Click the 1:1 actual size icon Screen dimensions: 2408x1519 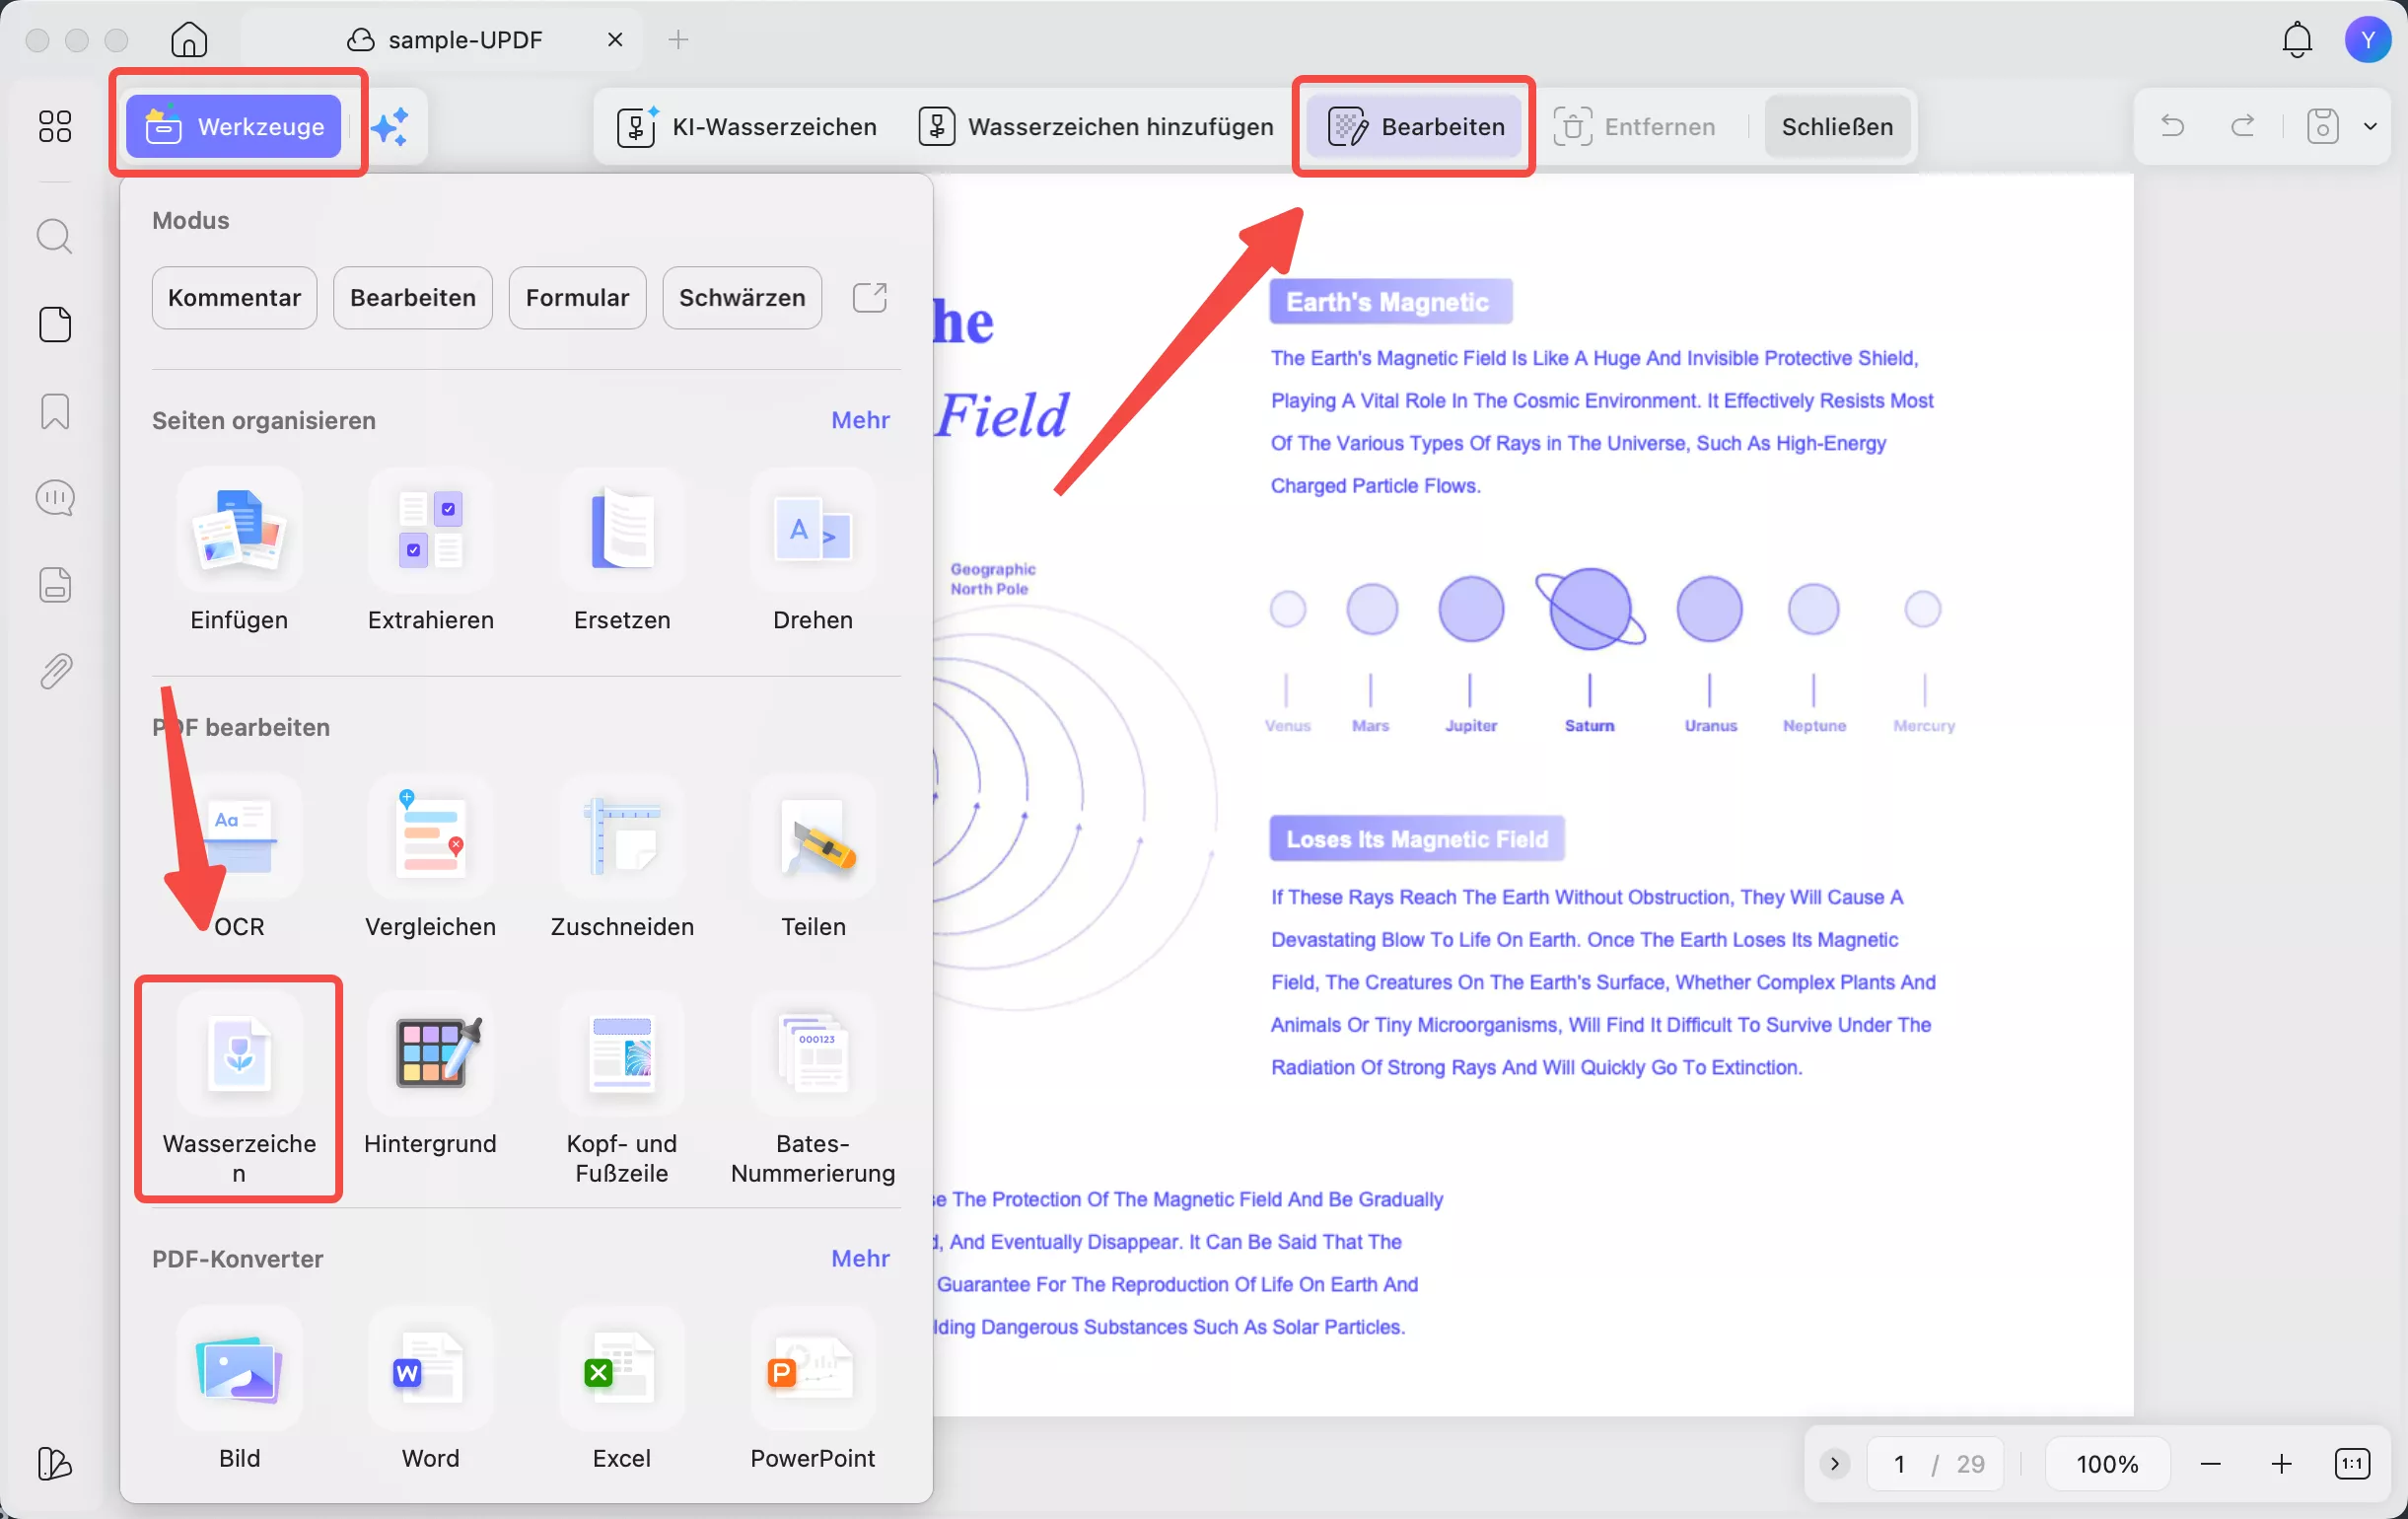pyautogui.click(x=2352, y=1464)
